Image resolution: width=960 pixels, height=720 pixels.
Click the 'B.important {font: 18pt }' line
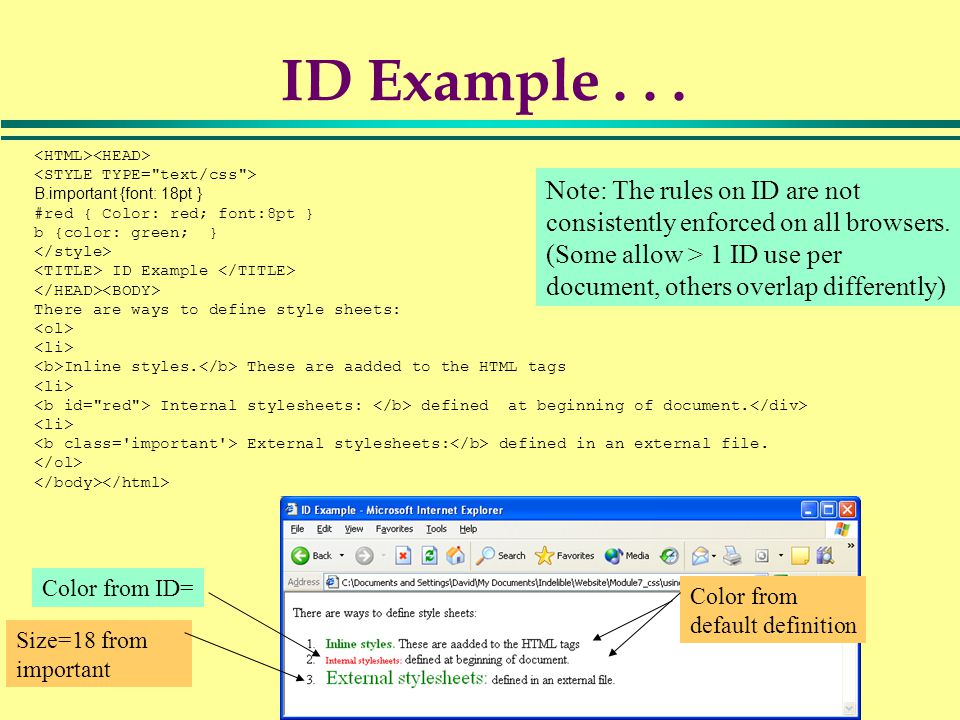(118, 193)
